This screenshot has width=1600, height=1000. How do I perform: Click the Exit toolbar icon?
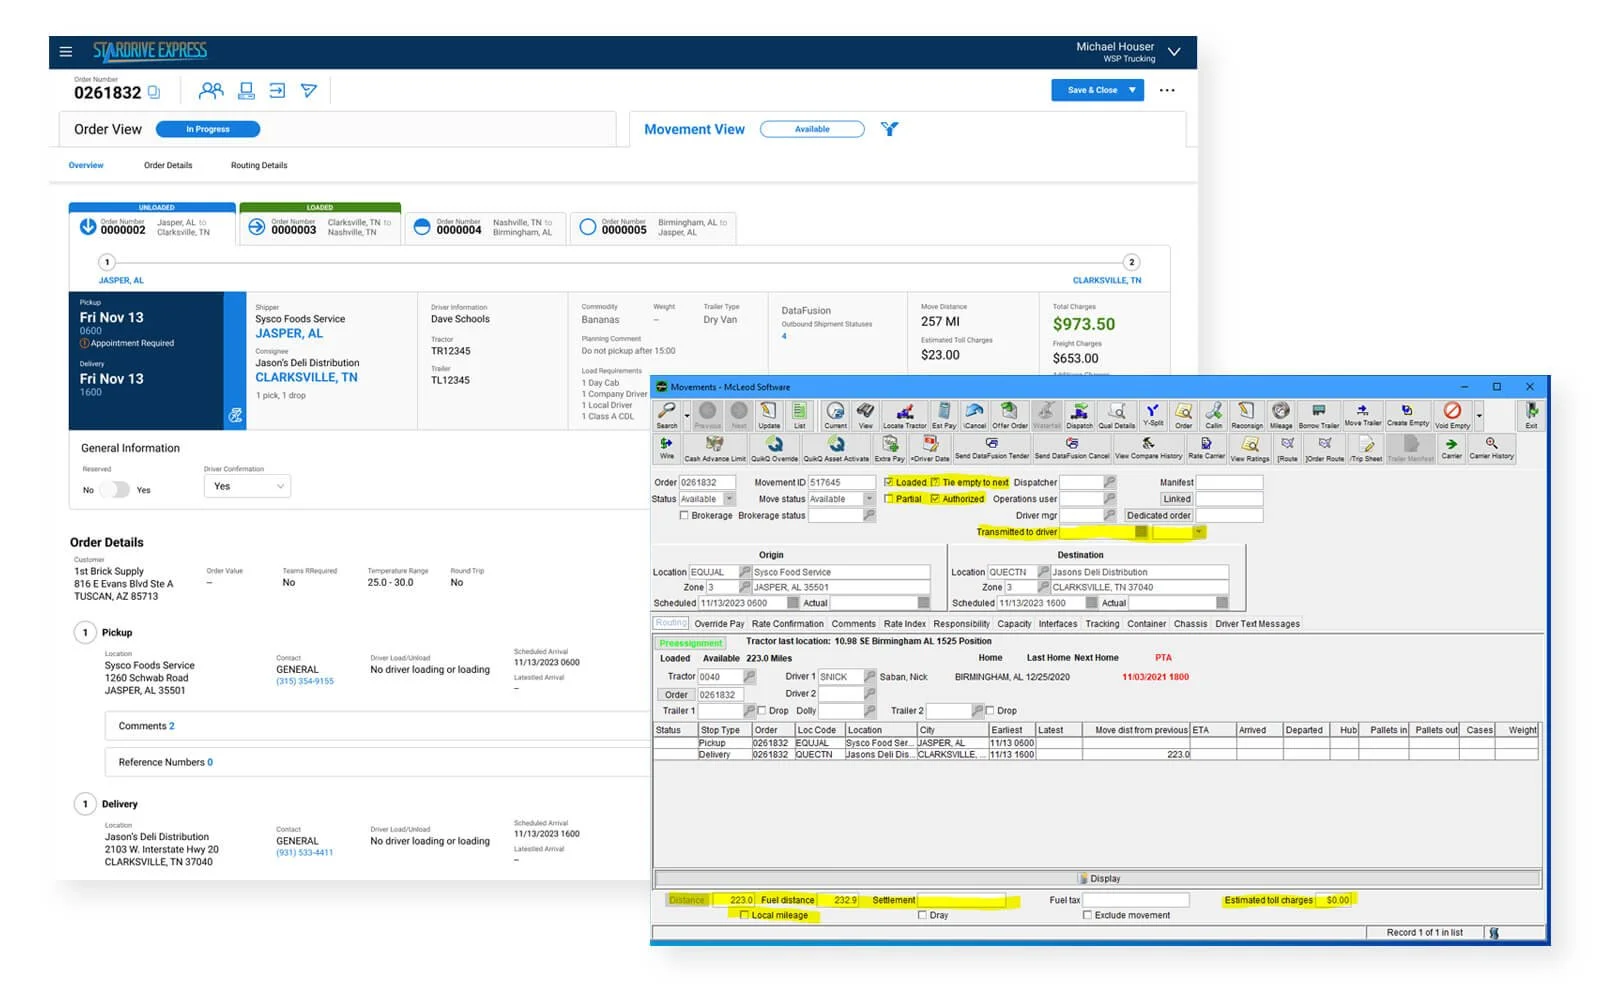coord(1531,416)
